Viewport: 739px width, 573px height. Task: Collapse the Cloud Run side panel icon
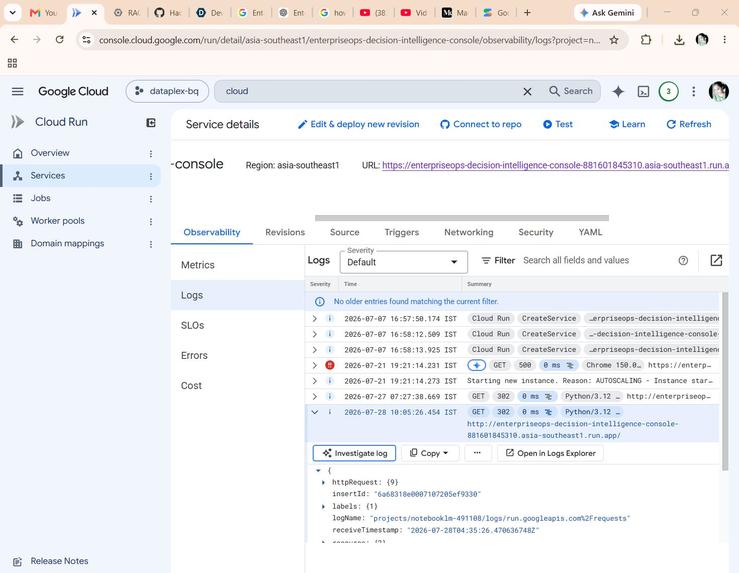(151, 123)
